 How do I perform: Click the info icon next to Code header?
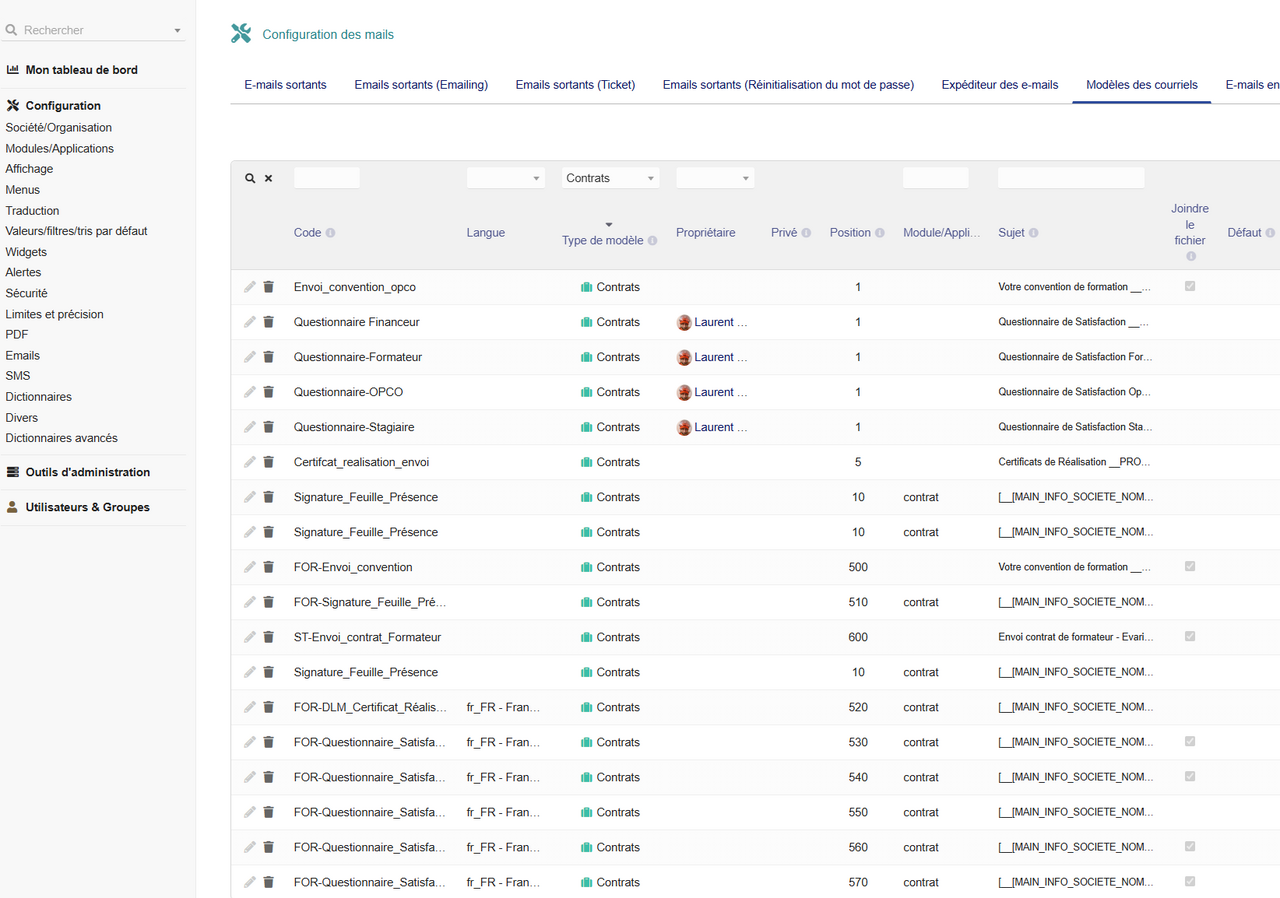pos(330,233)
